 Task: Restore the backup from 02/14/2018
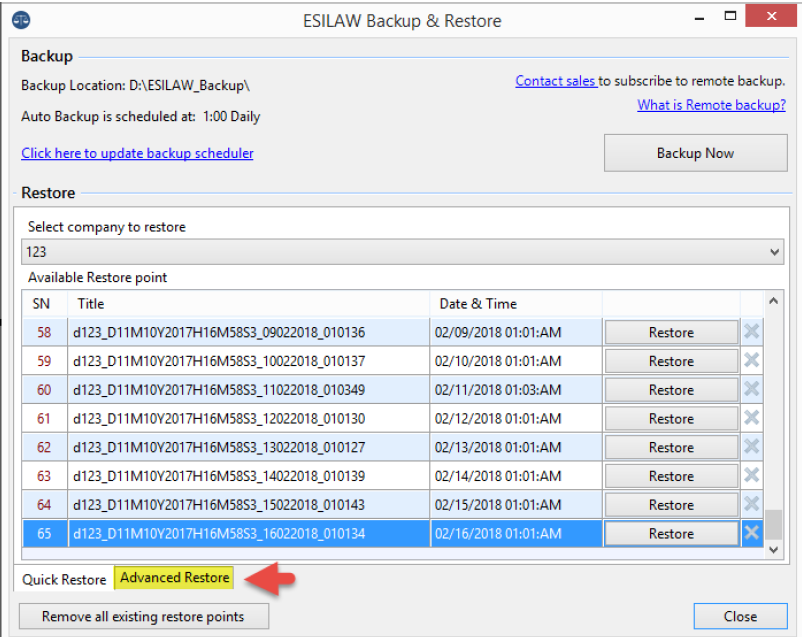point(672,476)
